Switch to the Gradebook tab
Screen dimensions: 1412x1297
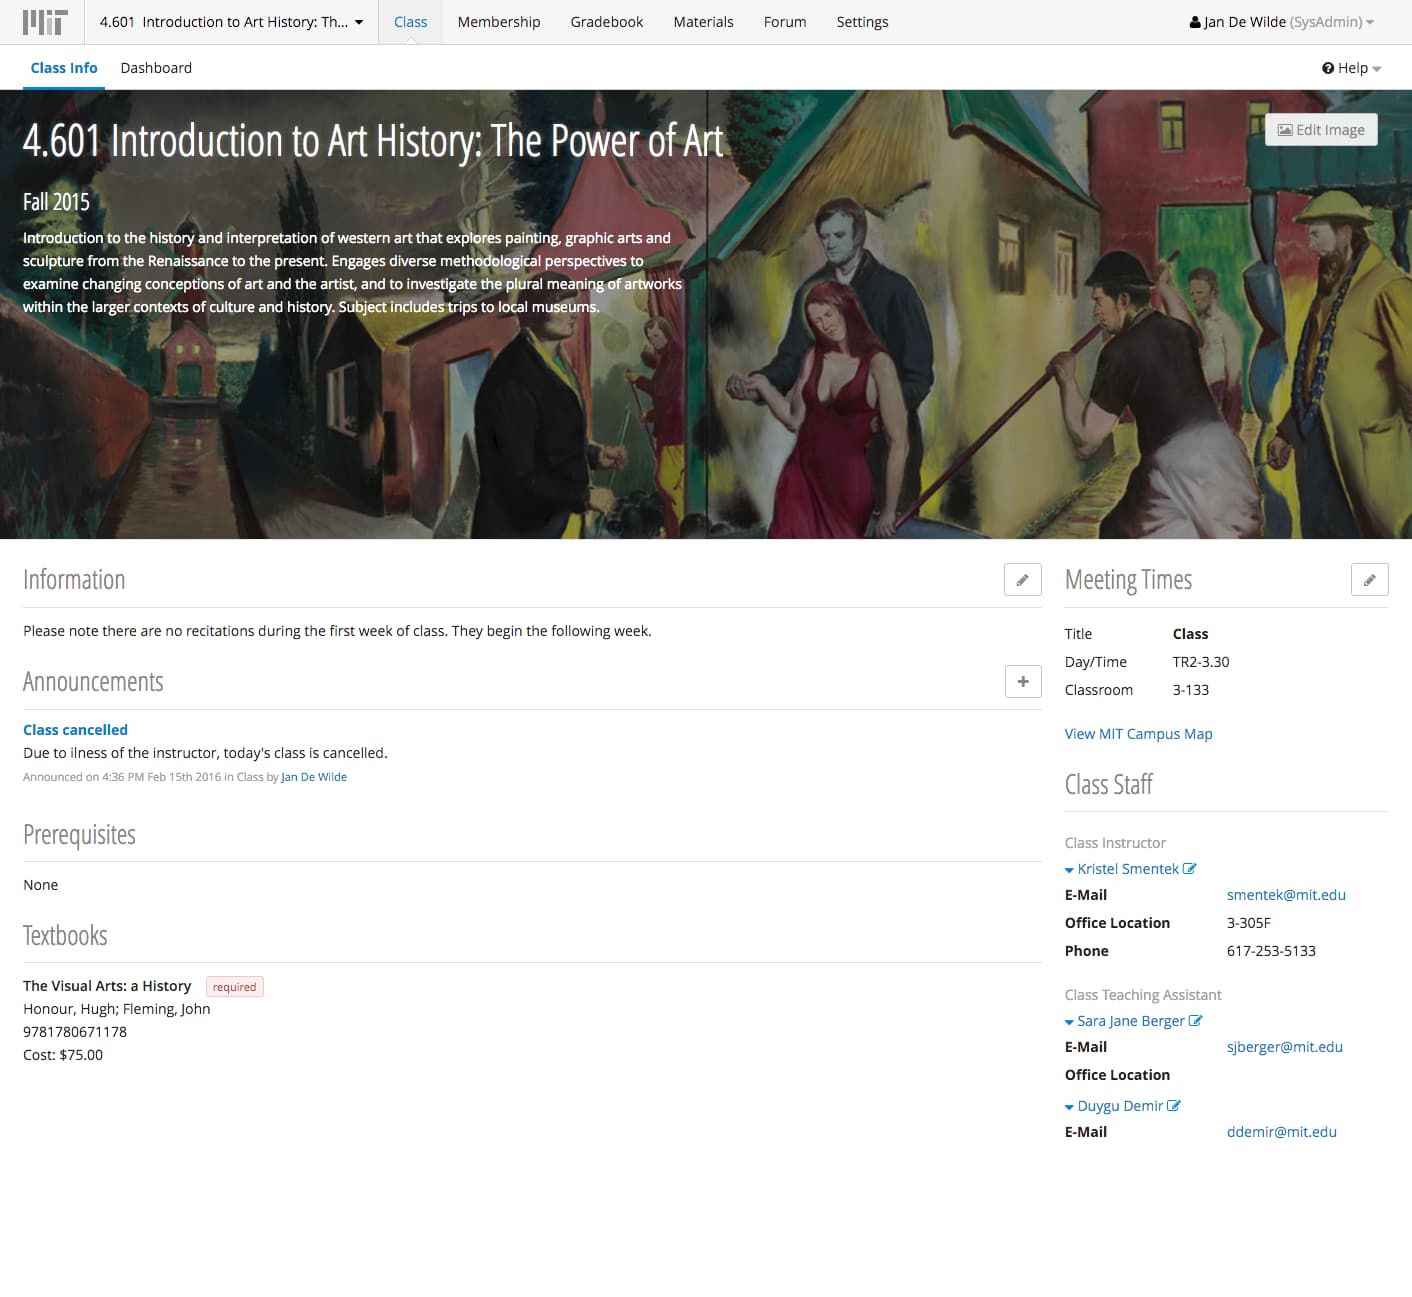pyautogui.click(x=606, y=22)
